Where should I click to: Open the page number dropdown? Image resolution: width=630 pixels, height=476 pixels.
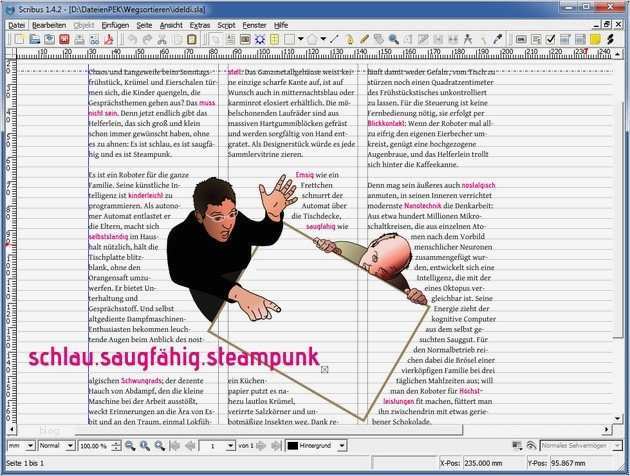(231, 446)
